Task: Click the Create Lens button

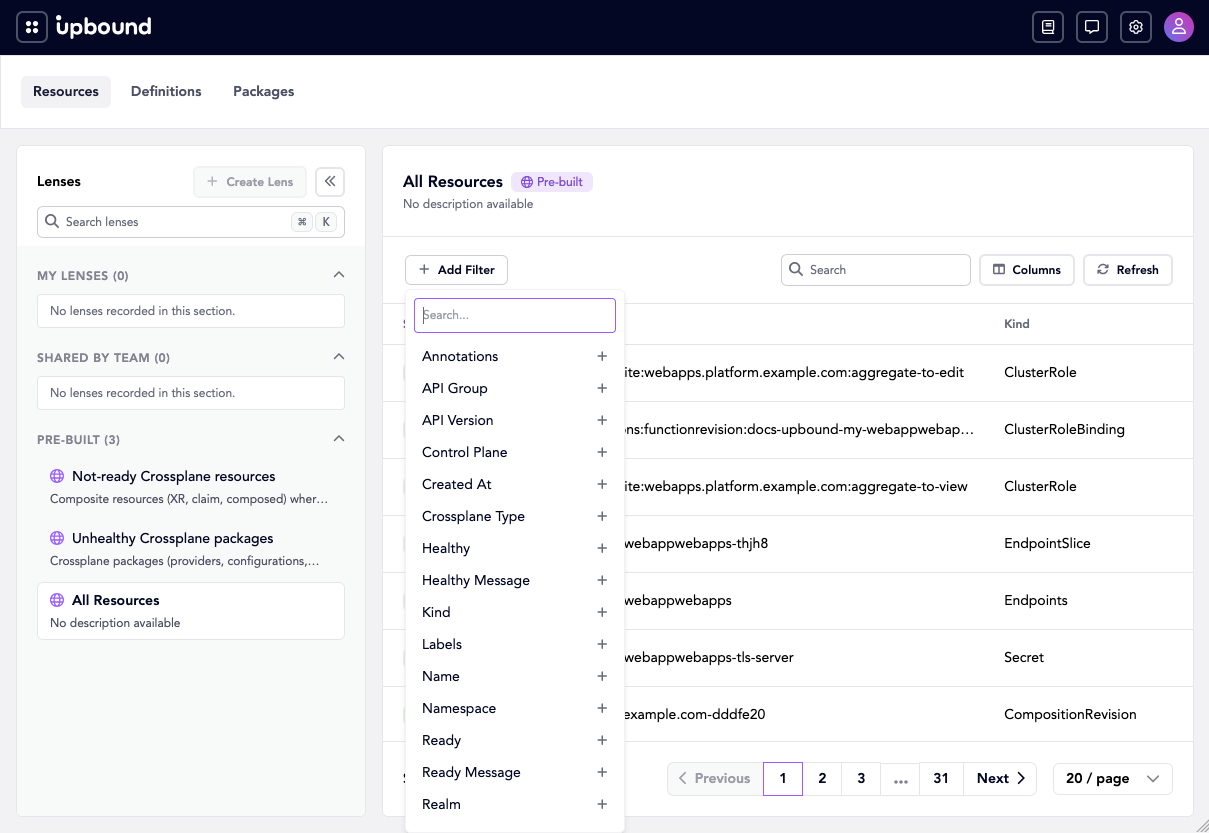Action: (250, 181)
